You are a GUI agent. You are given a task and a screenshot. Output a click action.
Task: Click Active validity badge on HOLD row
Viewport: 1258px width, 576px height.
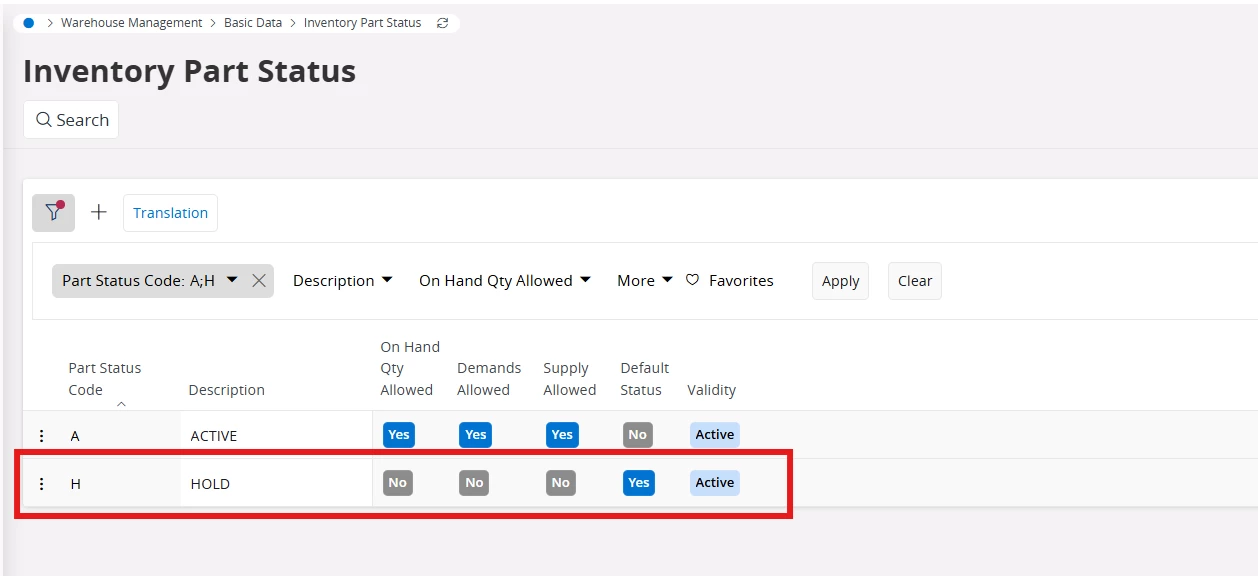pos(715,483)
